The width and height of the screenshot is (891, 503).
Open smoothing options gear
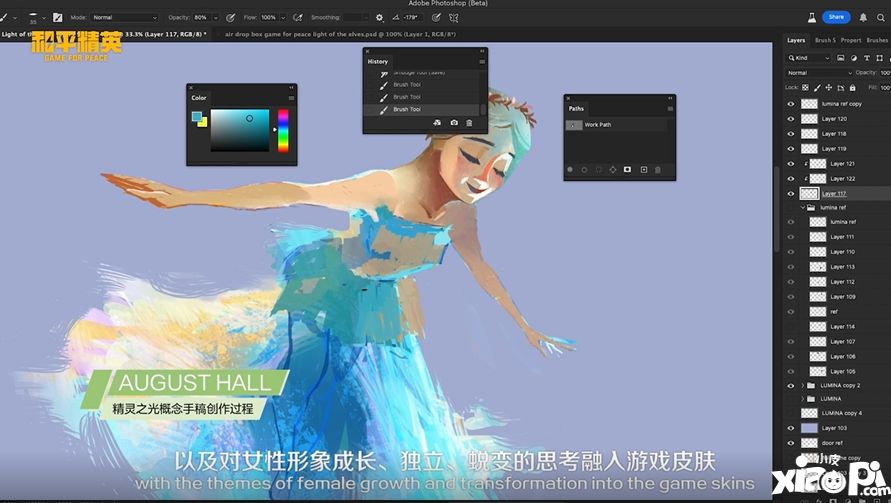click(x=380, y=18)
